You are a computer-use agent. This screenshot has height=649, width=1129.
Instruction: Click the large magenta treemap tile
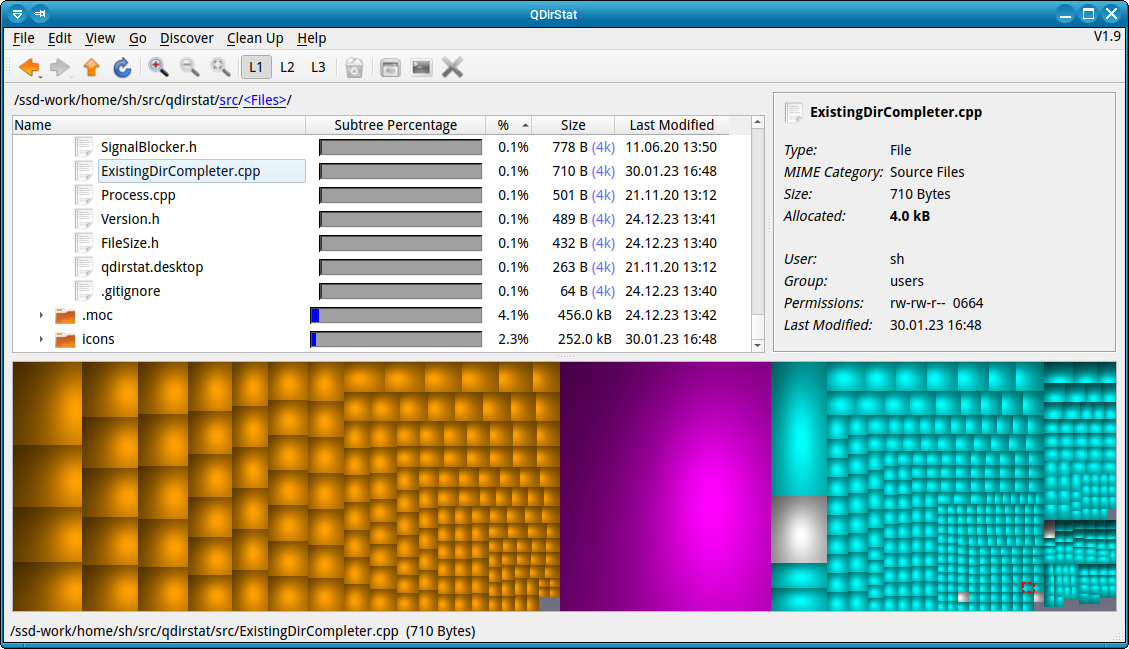[x=665, y=486]
